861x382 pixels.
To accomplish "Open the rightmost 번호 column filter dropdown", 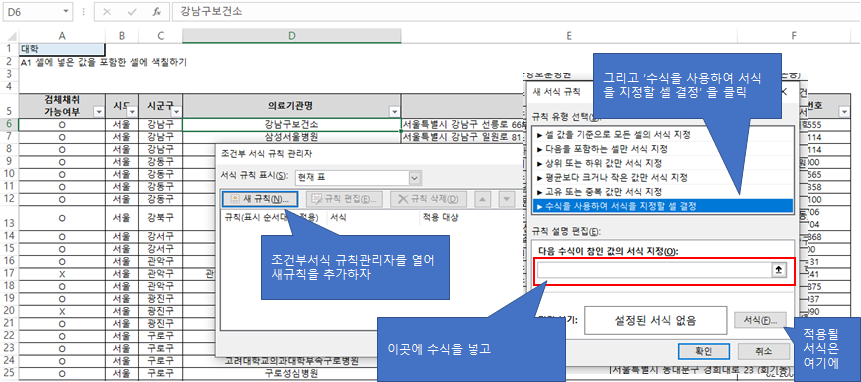I will click(845, 112).
